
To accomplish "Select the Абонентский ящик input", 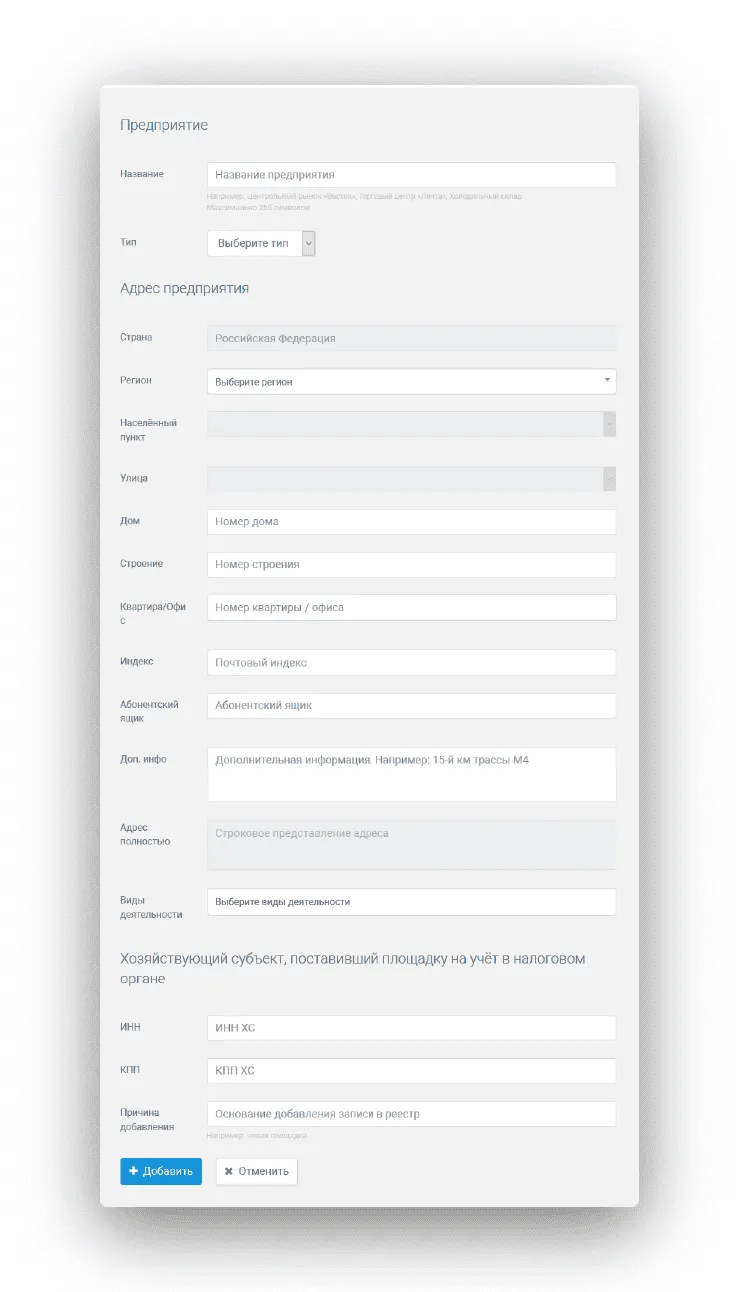I will coord(411,706).
